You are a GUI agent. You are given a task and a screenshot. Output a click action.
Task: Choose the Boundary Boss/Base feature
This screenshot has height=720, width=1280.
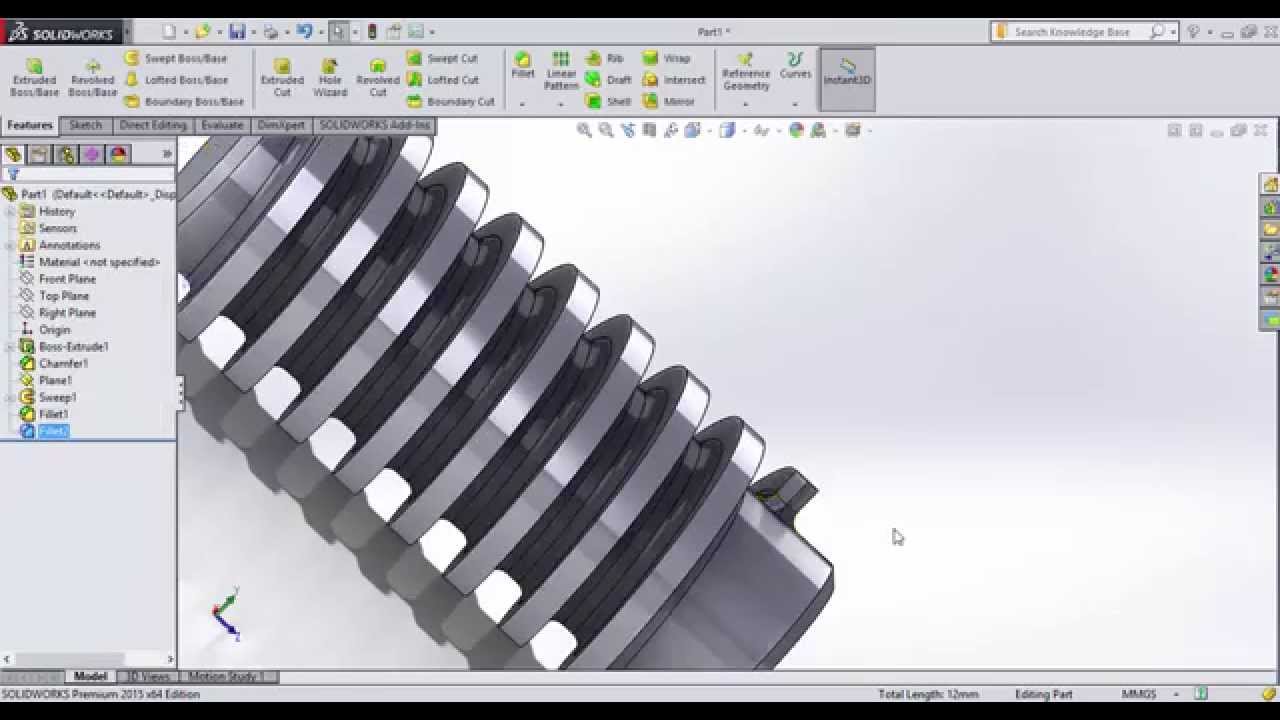point(184,101)
